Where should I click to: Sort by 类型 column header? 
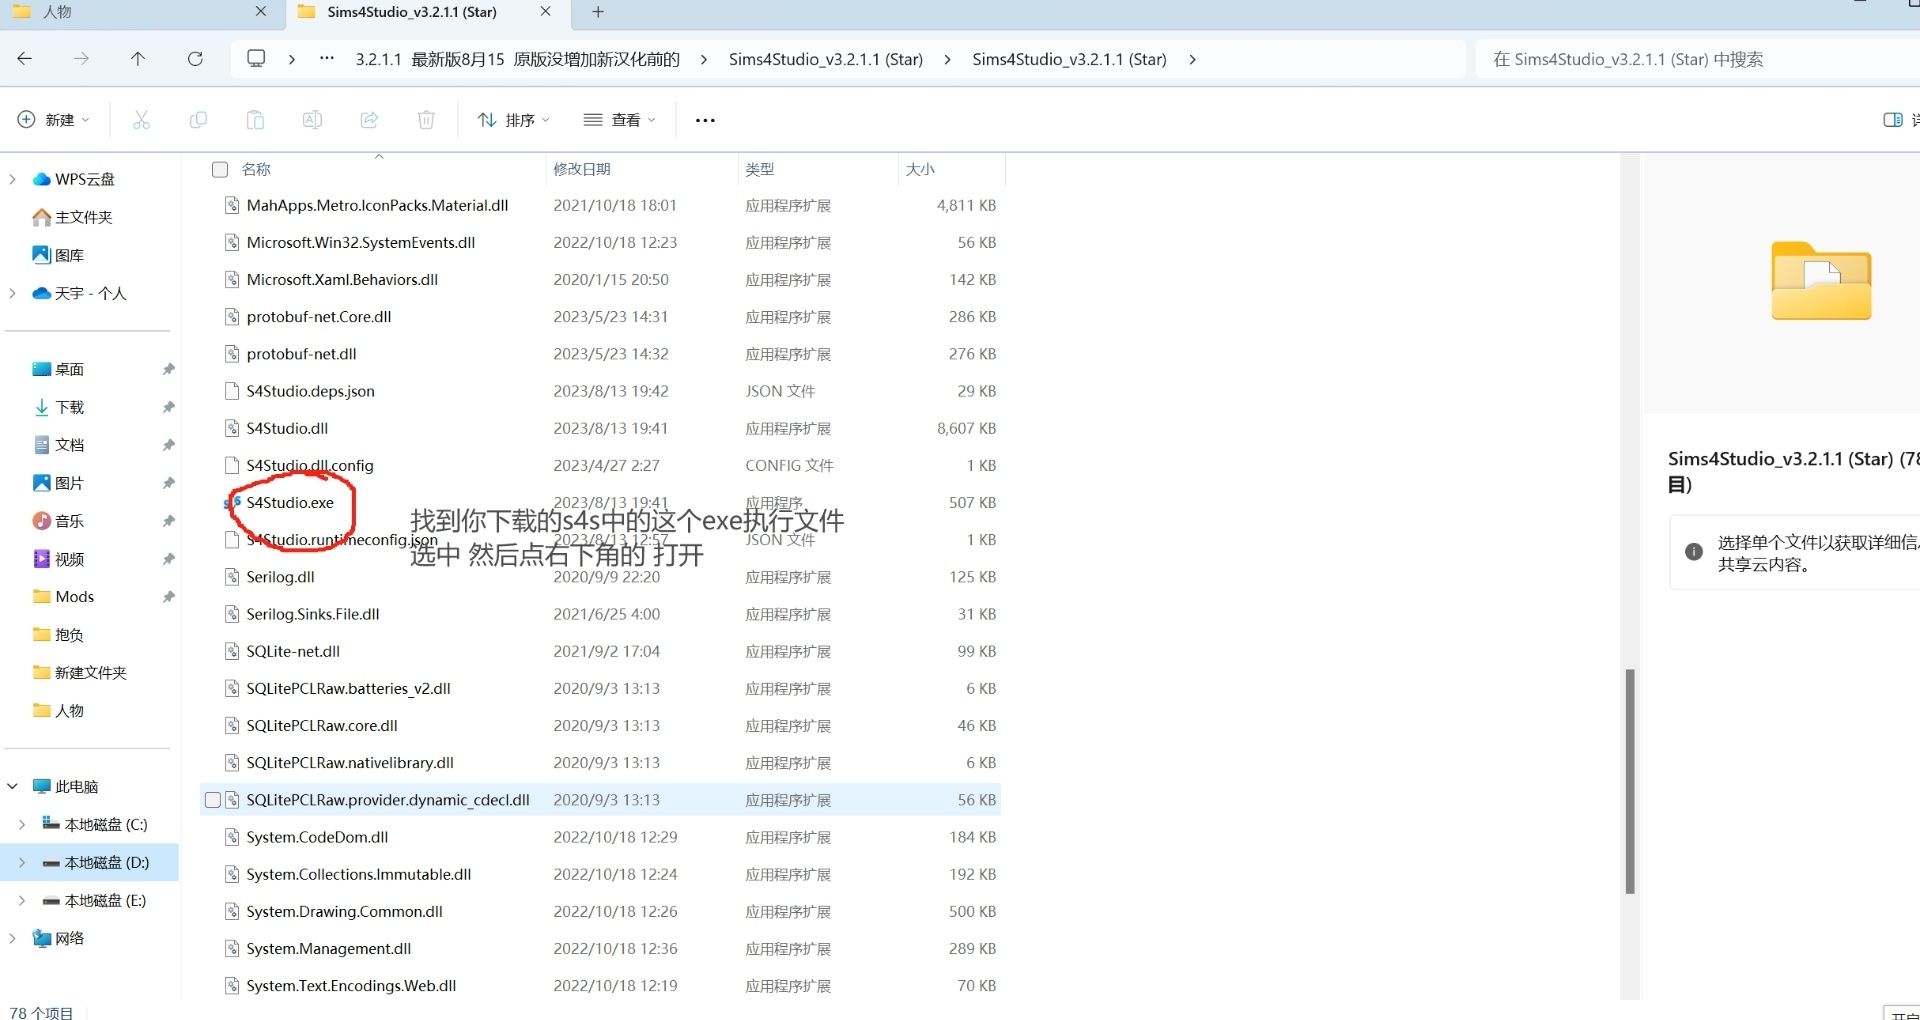[x=760, y=169]
